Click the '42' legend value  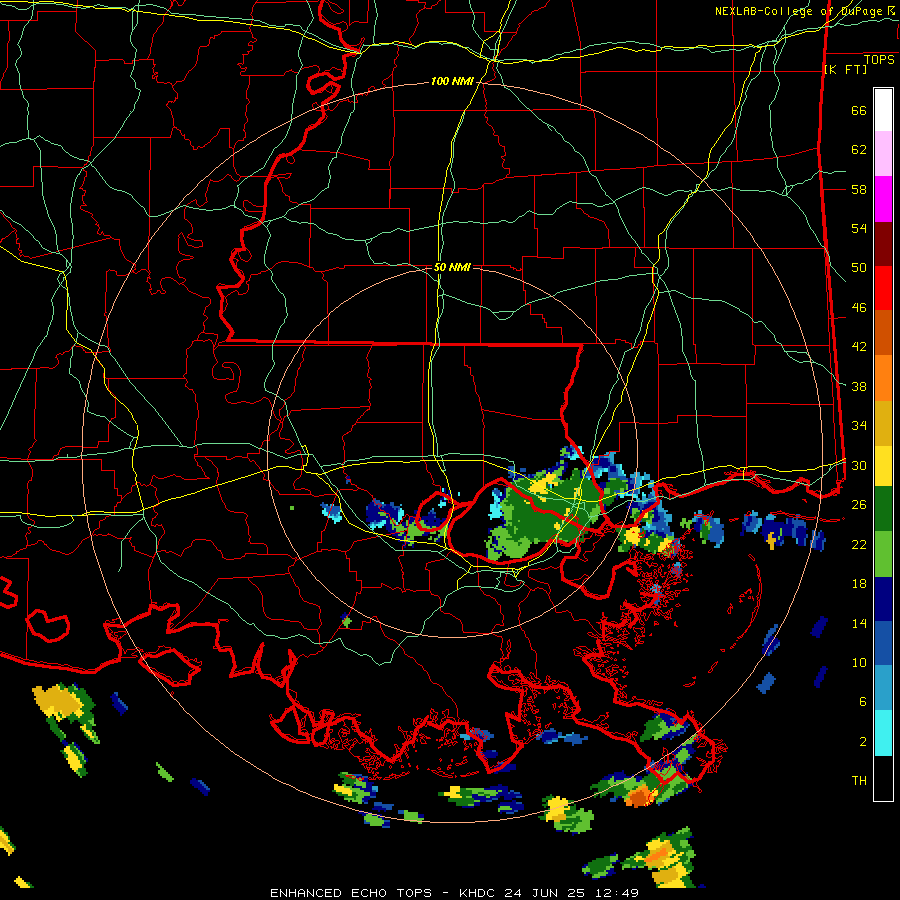coord(859,347)
